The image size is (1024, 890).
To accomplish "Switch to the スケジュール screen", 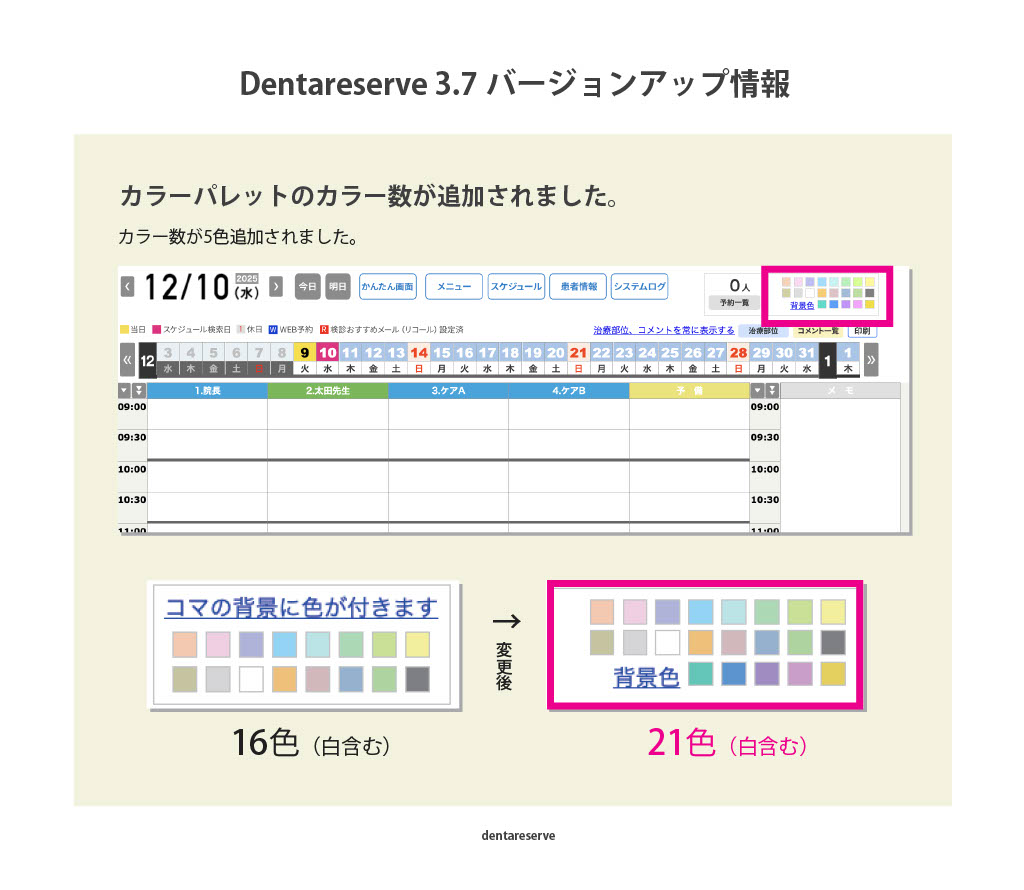I will (x=516, y=287).
